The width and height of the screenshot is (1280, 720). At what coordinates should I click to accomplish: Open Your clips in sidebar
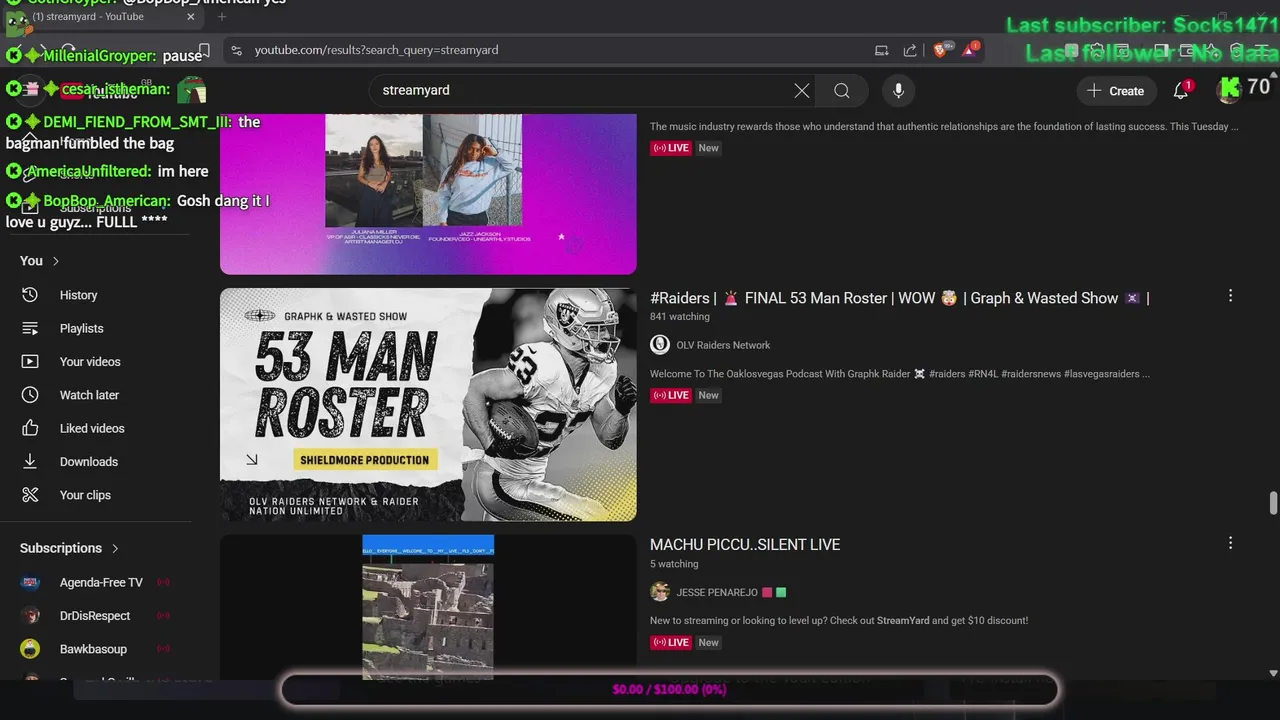[85, 495]
